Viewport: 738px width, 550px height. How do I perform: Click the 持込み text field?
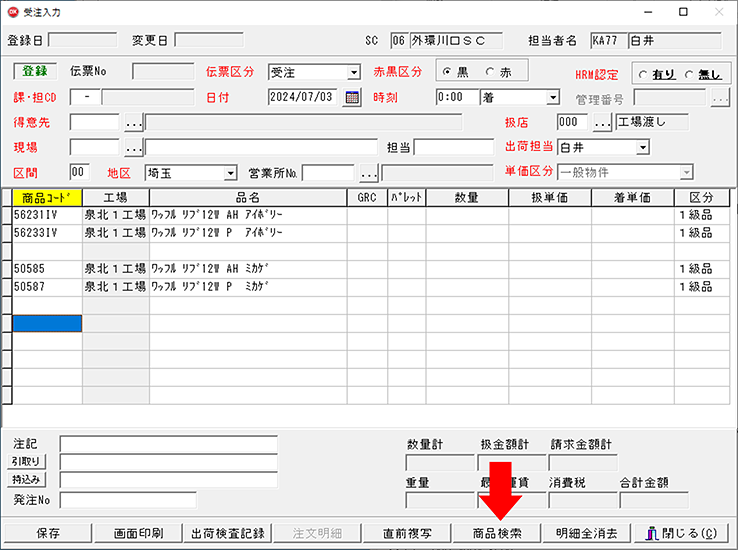168,479
